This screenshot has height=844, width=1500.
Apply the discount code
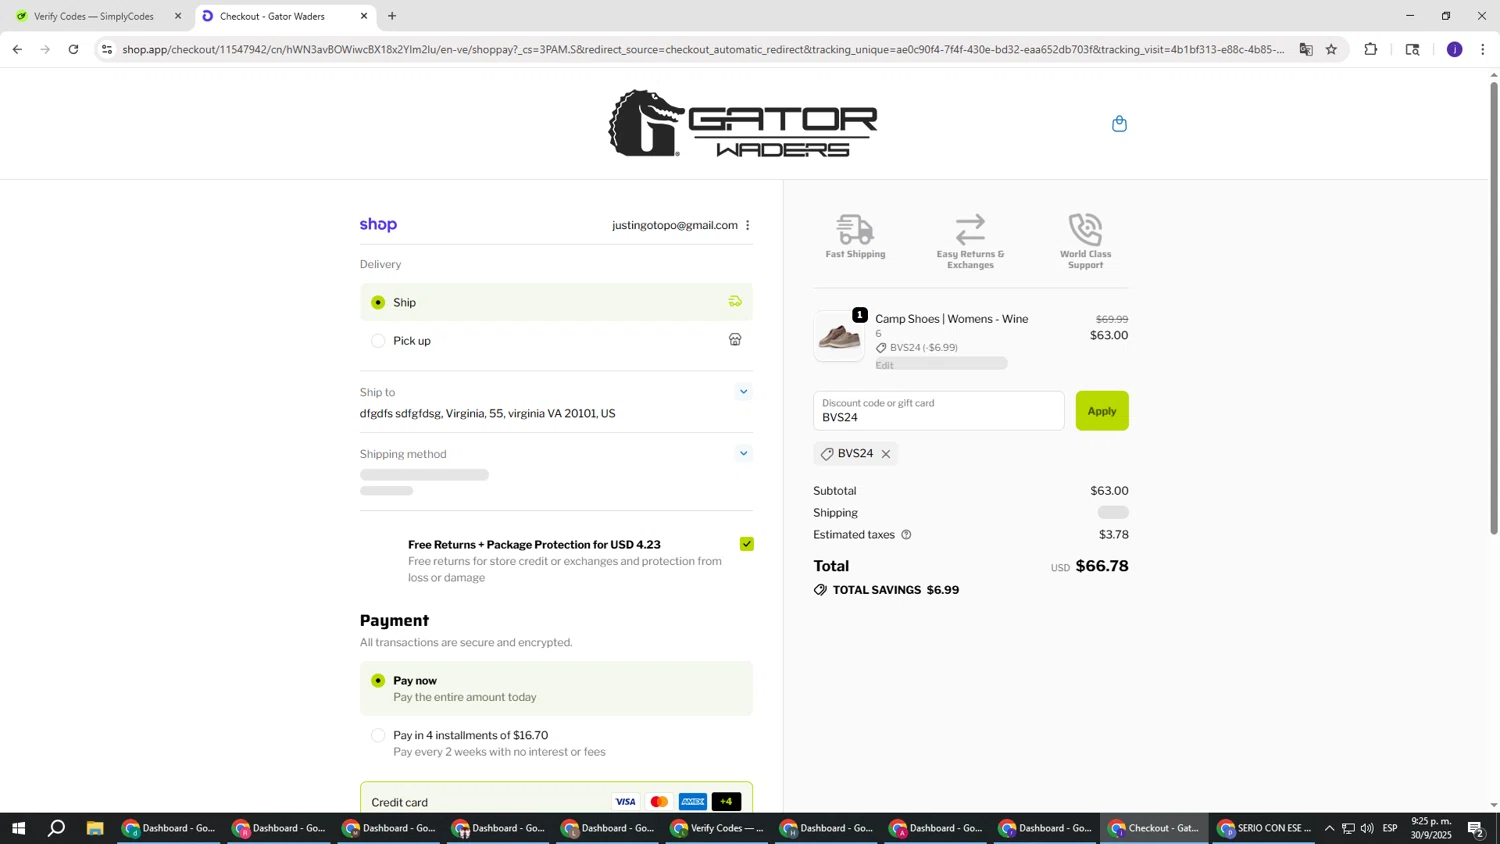[1102, 411]
